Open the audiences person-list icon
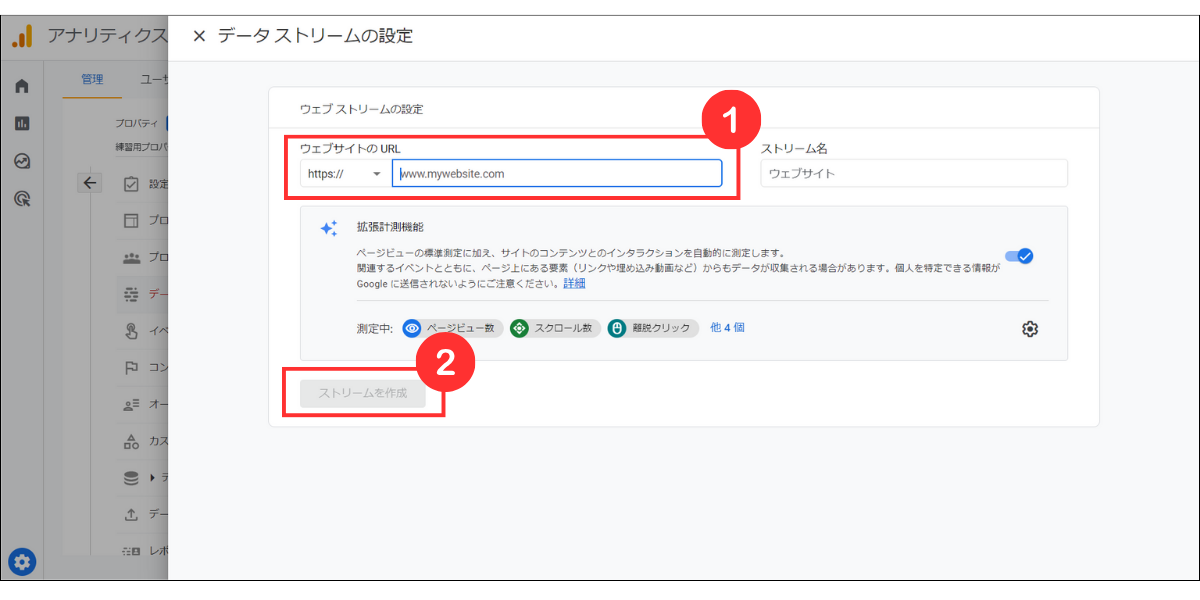This screenshot has width=1200, height=600. click(x=131, y=404)
